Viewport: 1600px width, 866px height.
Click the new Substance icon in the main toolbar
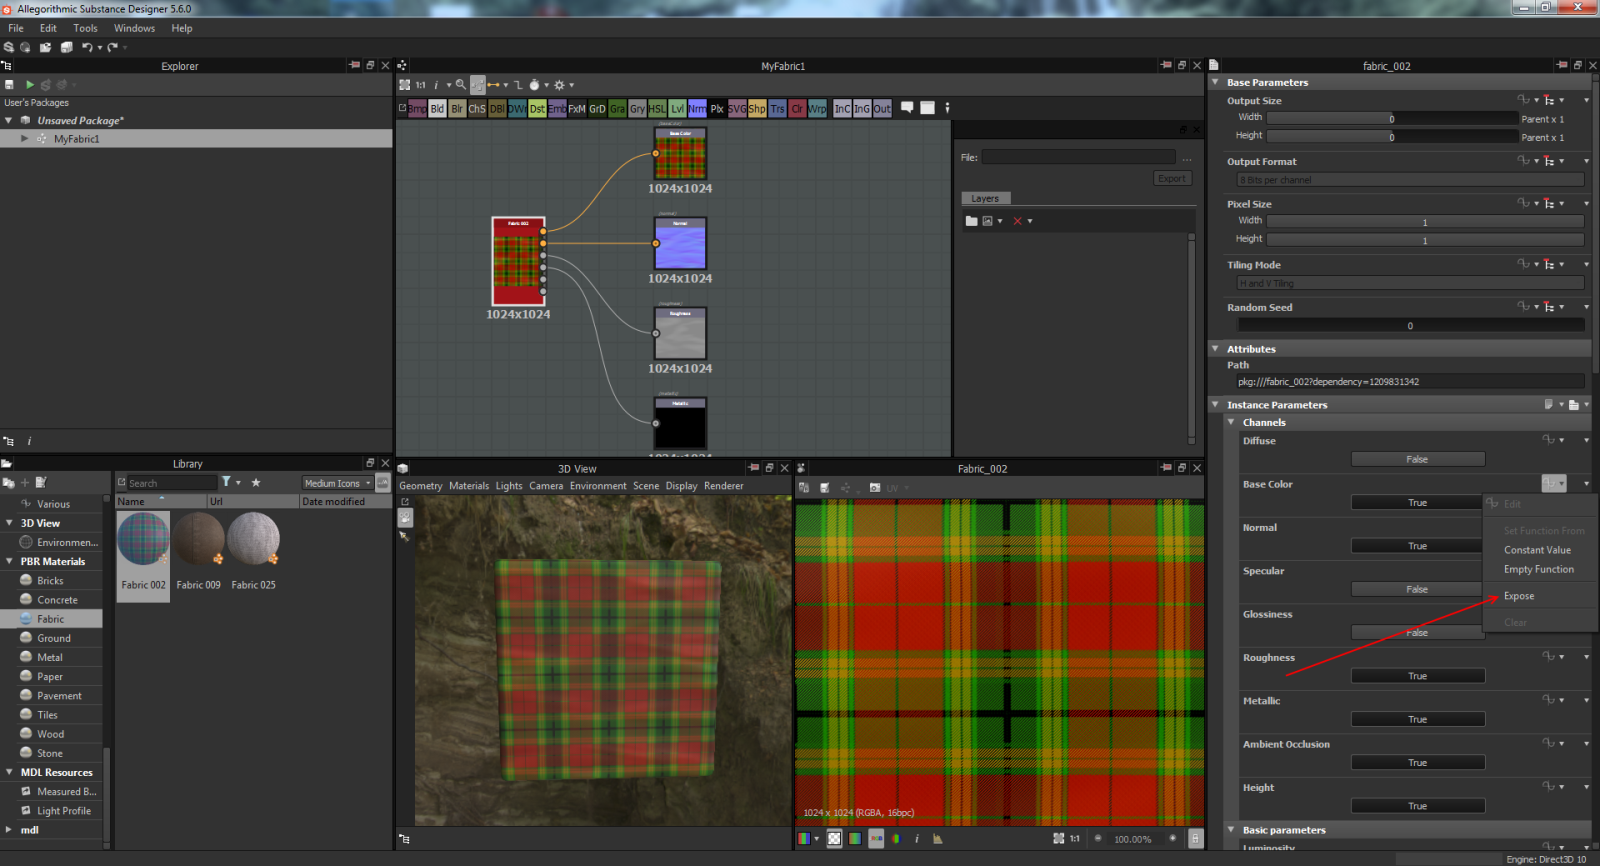tap(9, 47)
